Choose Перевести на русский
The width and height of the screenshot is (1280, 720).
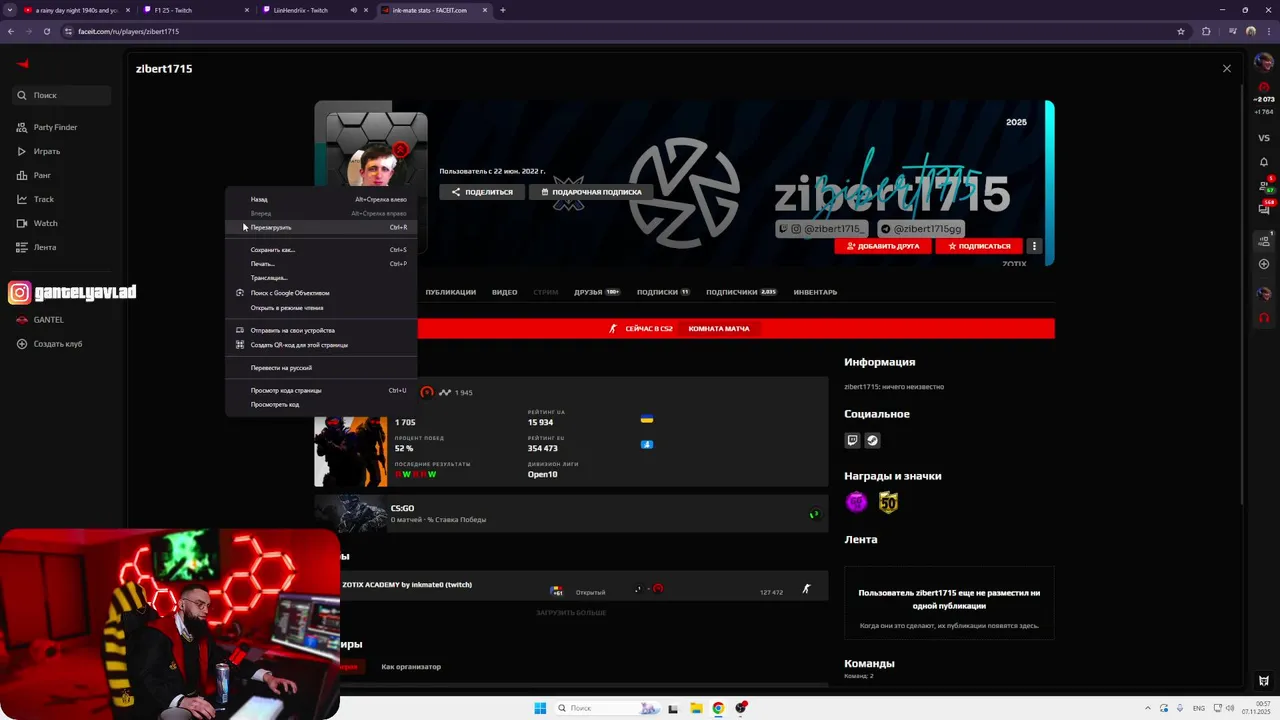click(320, 368)
